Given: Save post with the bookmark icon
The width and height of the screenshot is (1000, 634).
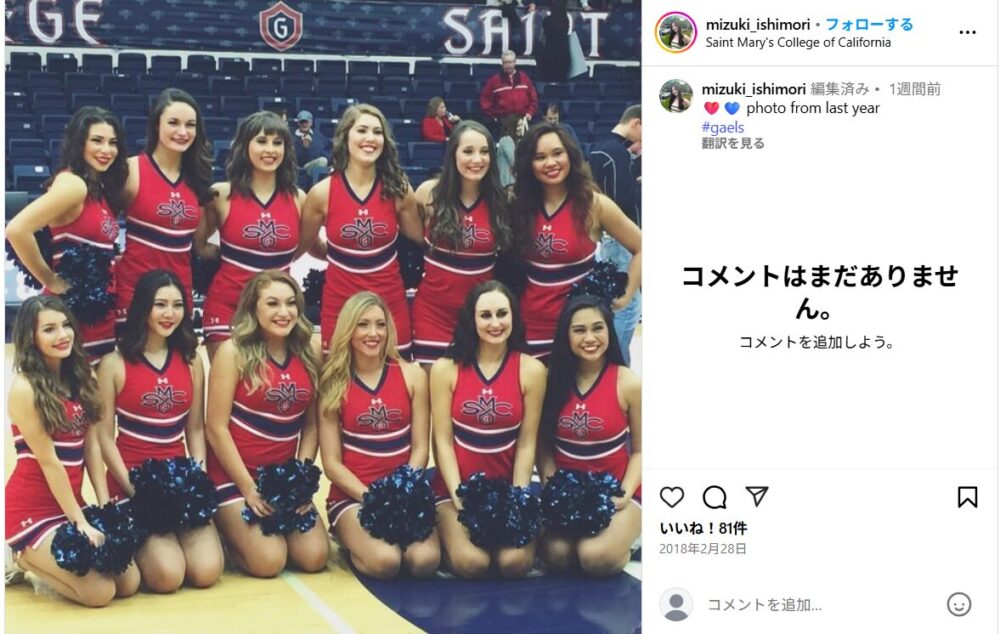Looking at the screenshot, I should [x=967, y=497].
